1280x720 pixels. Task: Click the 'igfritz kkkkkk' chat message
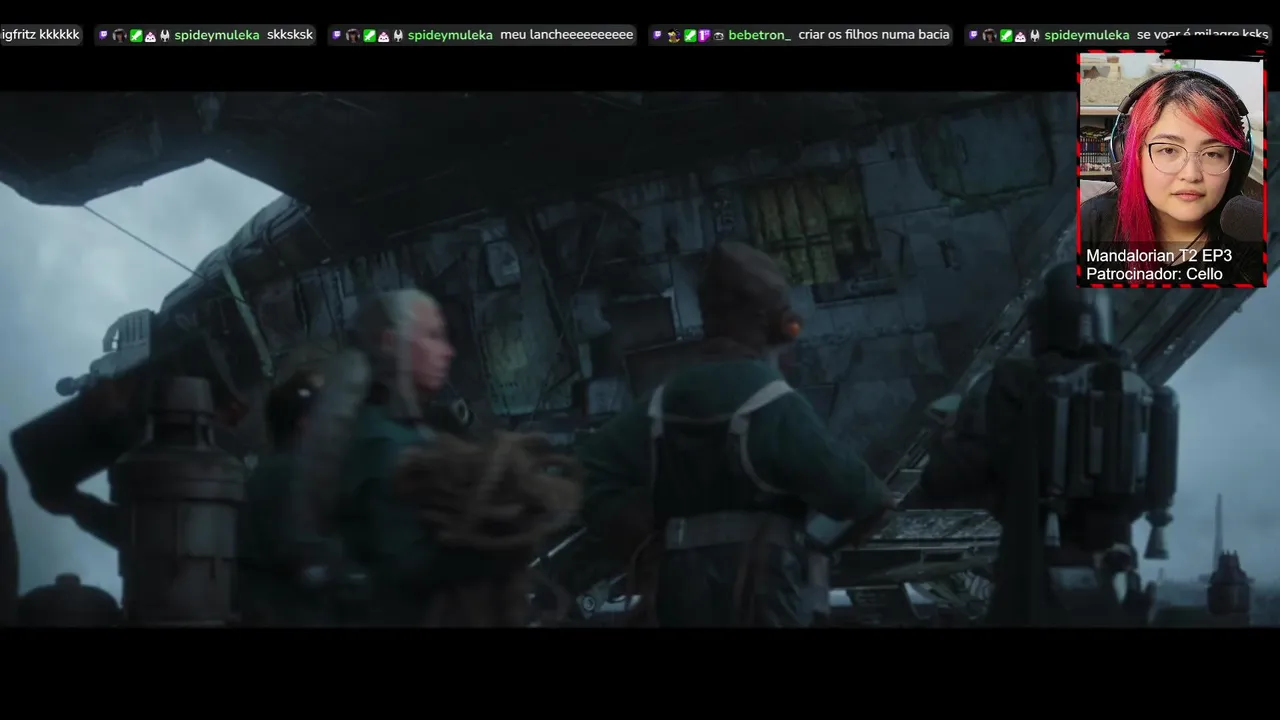tap(40, 35)
